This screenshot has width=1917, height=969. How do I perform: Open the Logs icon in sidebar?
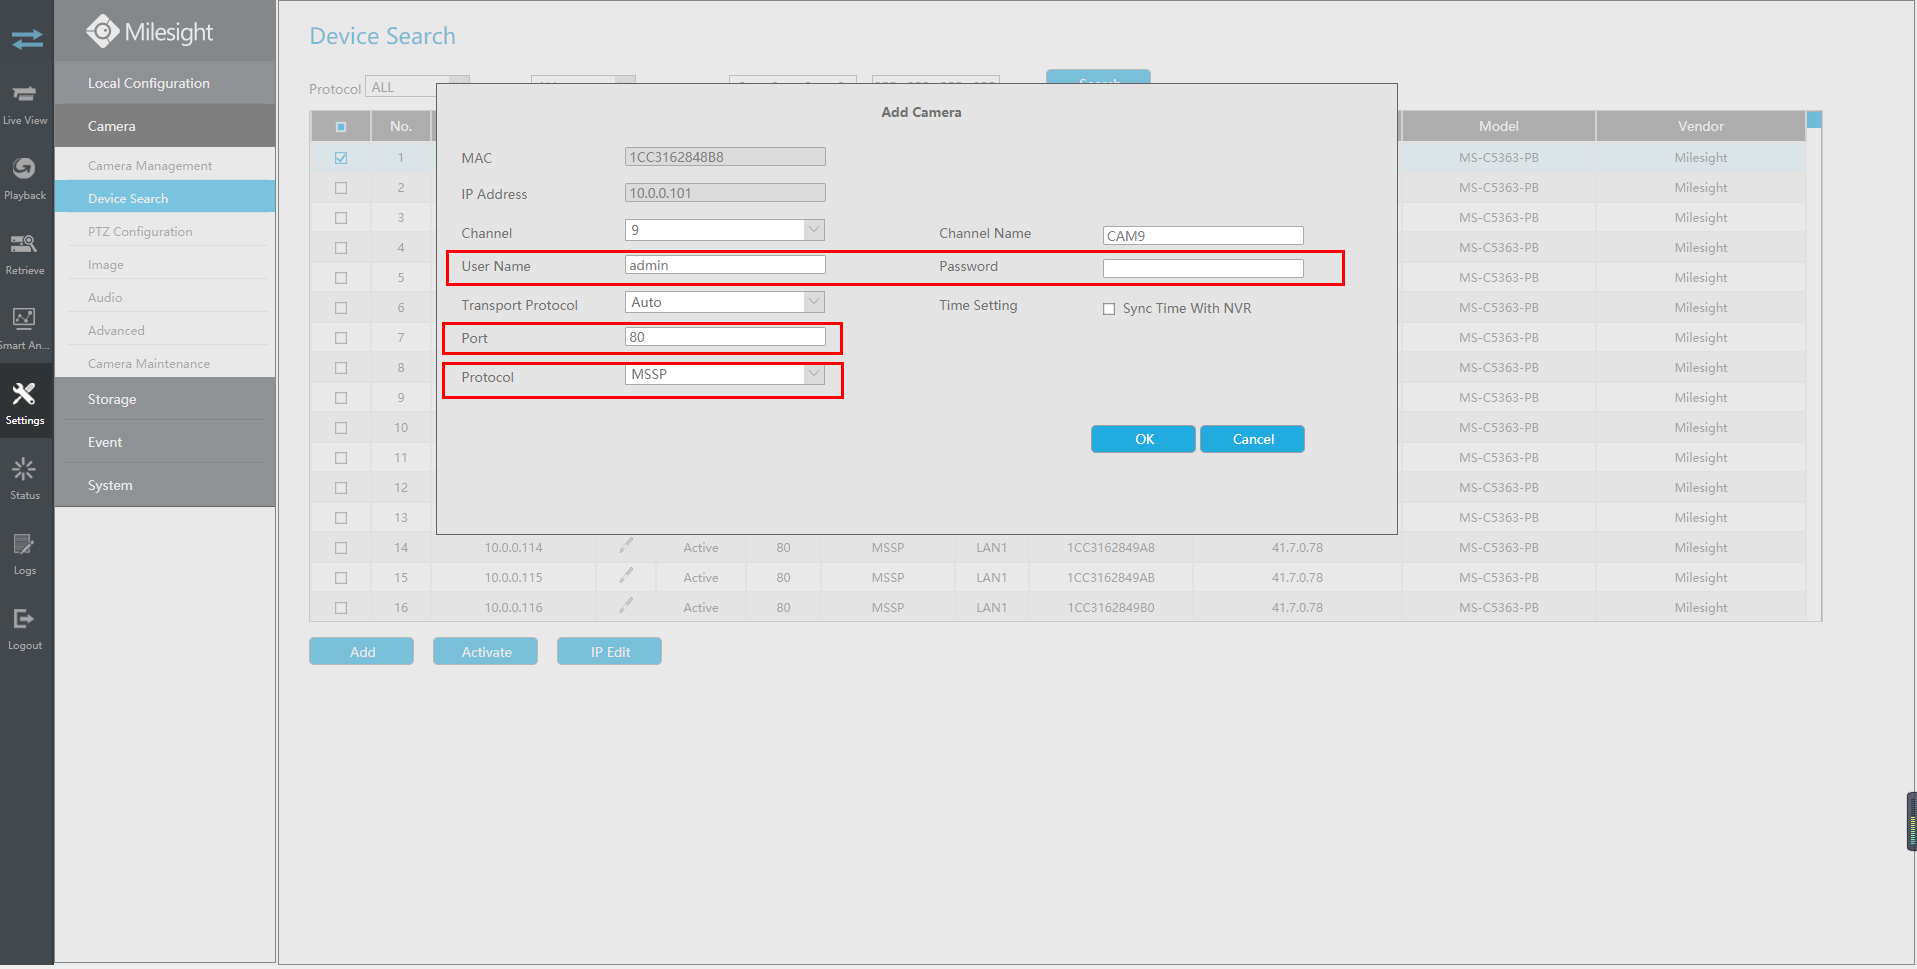[25, 554]
